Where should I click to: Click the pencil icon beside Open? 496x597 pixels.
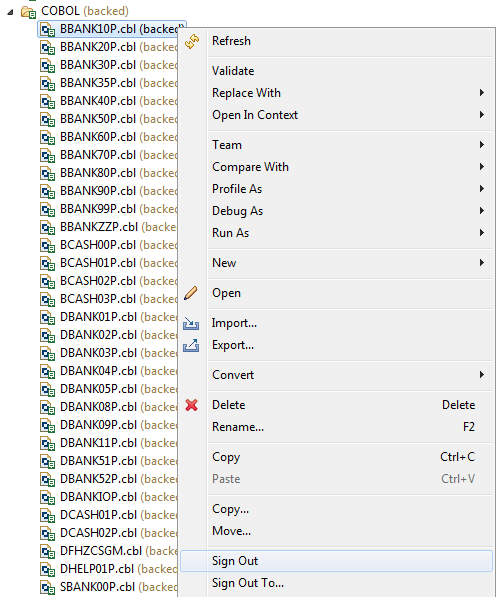pyautogui.click(x=191, y=293)
